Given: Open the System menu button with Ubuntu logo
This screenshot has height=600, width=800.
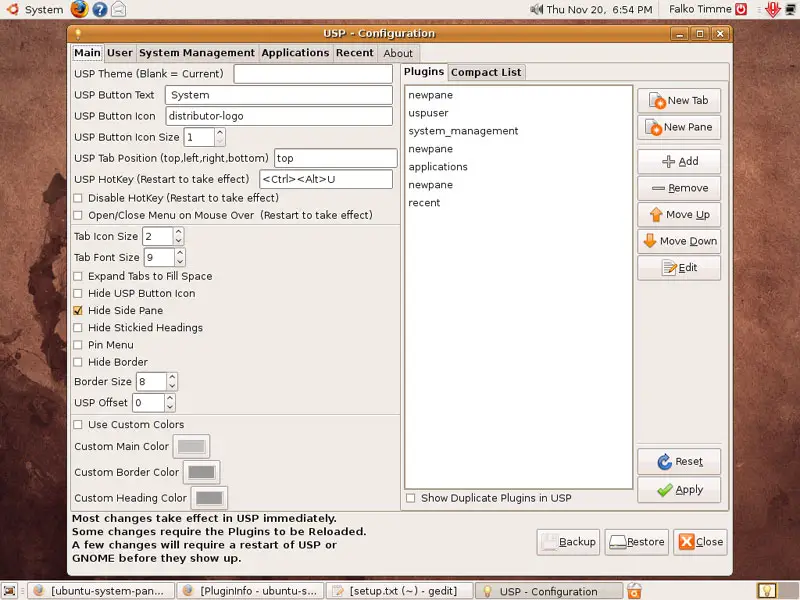Looking at the screenshot, I should [x=35, y=9].
